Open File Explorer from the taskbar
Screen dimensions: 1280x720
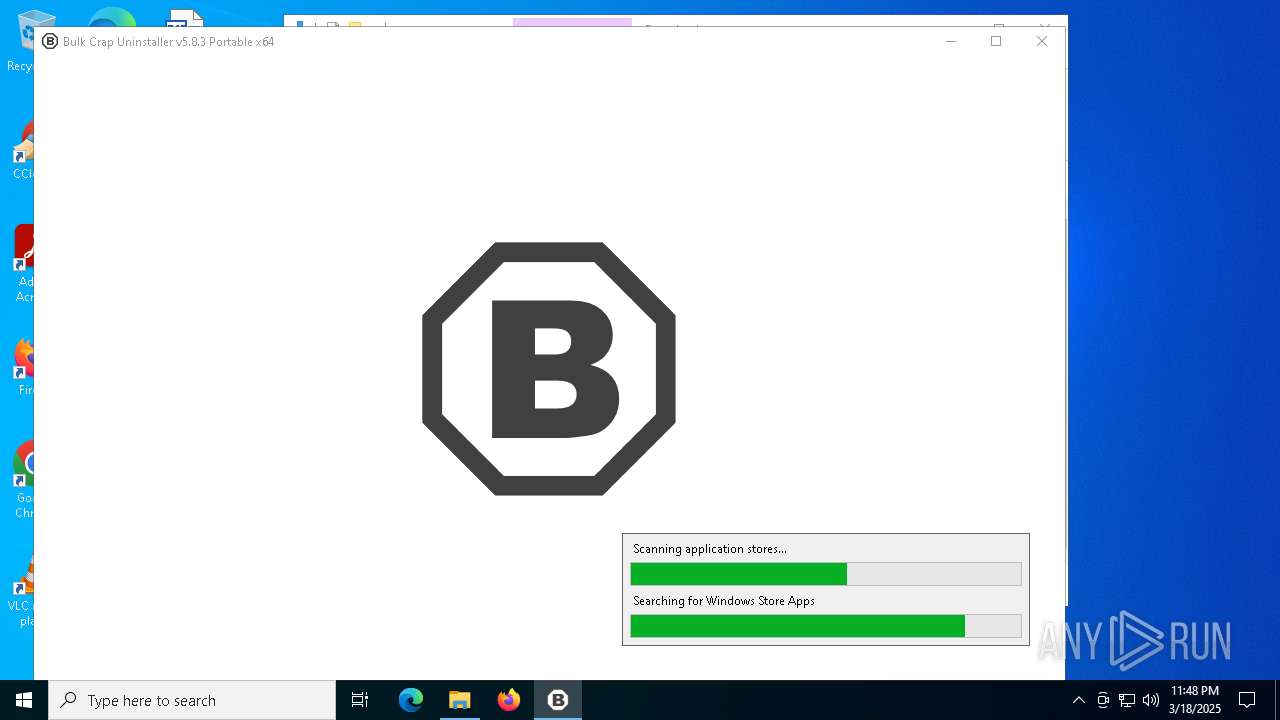[460, 700]
